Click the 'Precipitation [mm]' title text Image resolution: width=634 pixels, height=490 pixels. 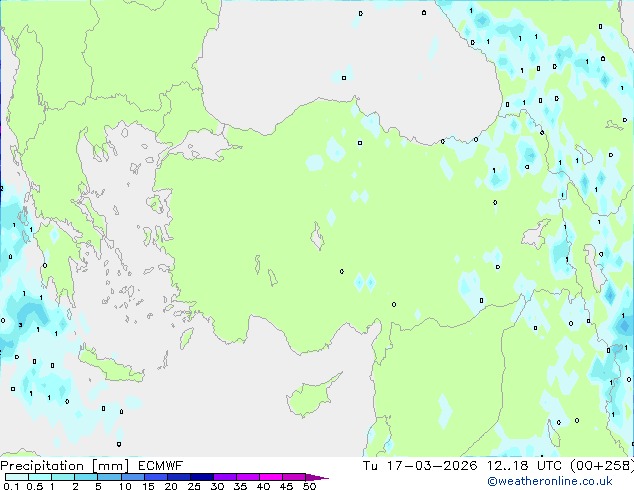(65, 466)
